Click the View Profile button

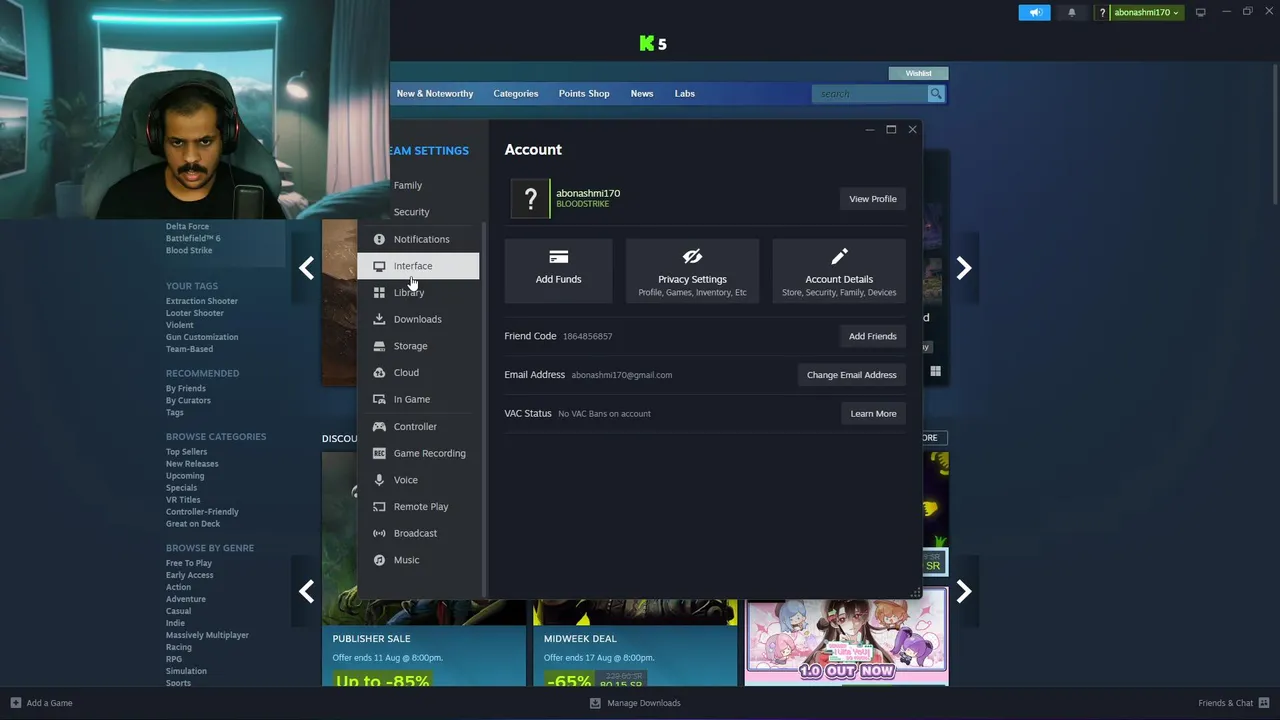(x=873, y=199)
